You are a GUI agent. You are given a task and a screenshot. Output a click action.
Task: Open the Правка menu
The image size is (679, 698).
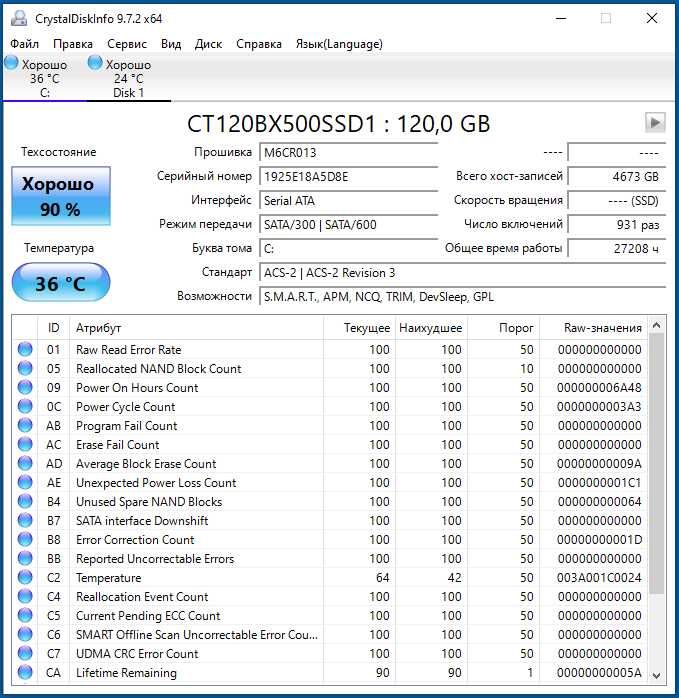coord(73,44)
